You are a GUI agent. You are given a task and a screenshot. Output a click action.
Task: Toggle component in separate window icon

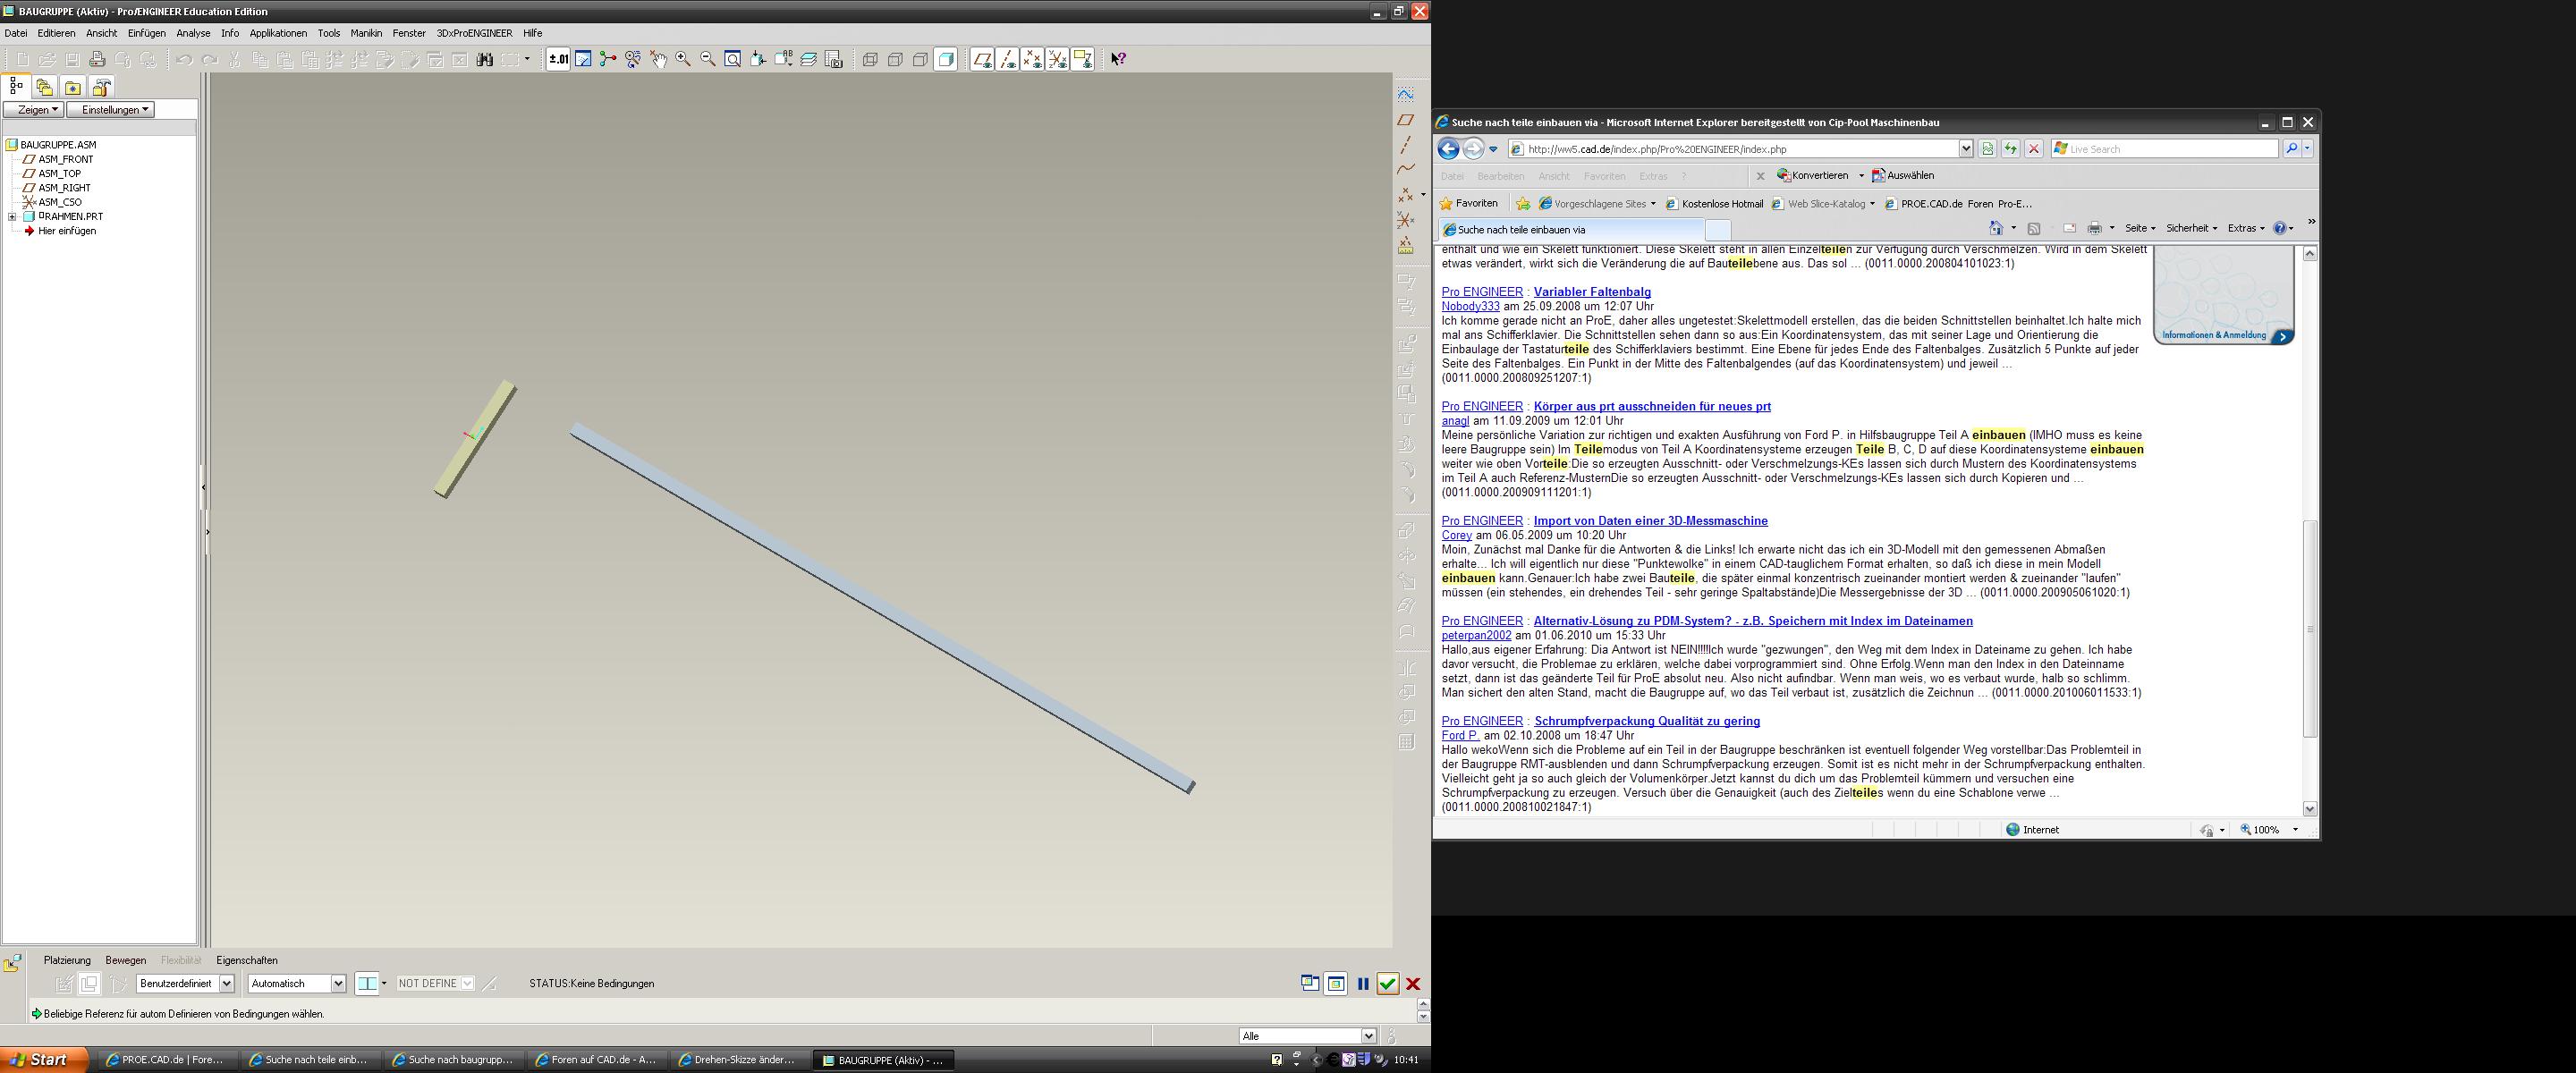[x=1310, y=984]
